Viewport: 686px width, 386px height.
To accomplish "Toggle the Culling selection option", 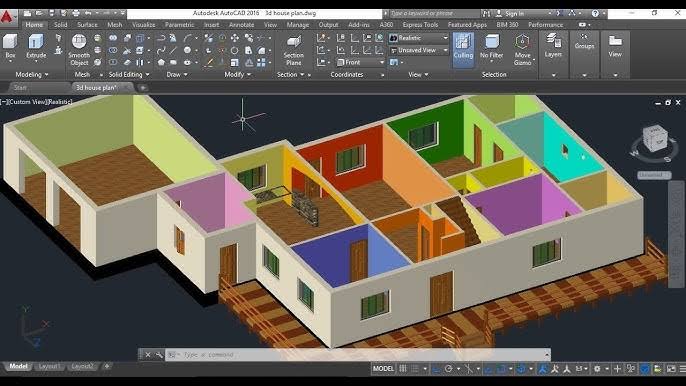I will point(463,47).
